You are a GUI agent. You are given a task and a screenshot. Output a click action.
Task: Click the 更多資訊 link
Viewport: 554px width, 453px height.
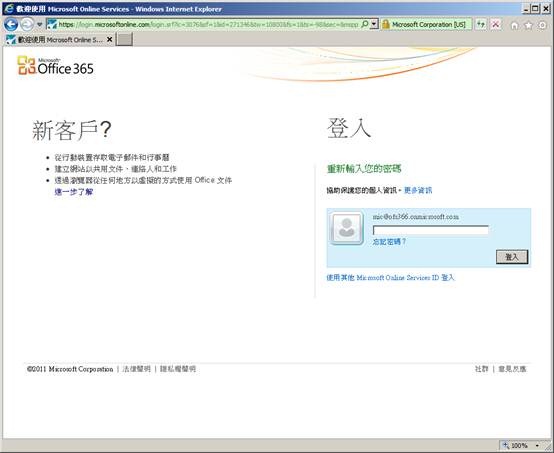tap(418, 190)
